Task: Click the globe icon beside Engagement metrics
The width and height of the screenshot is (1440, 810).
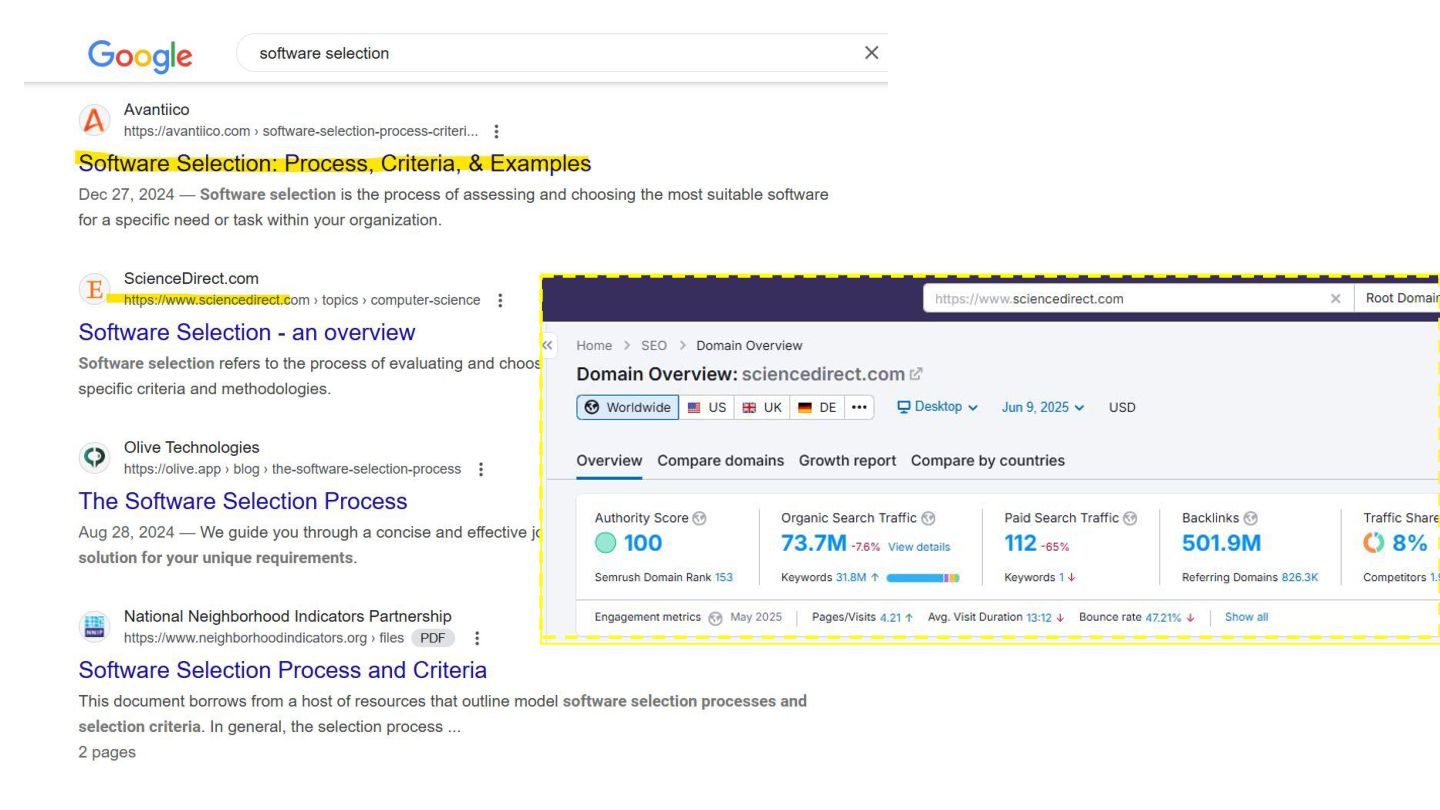Action: 715,618
